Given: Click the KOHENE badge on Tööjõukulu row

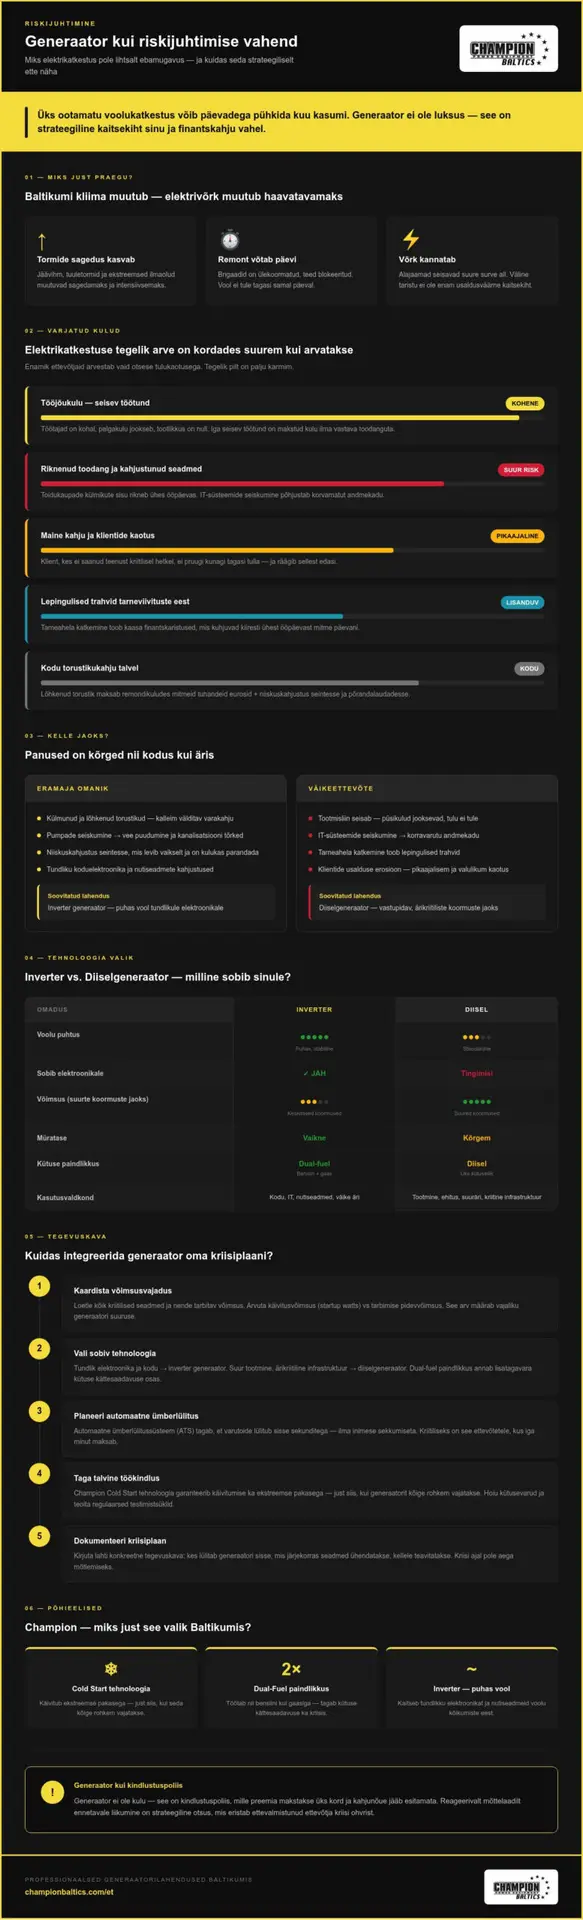Looking at the screenshot, I should (525, 404).
